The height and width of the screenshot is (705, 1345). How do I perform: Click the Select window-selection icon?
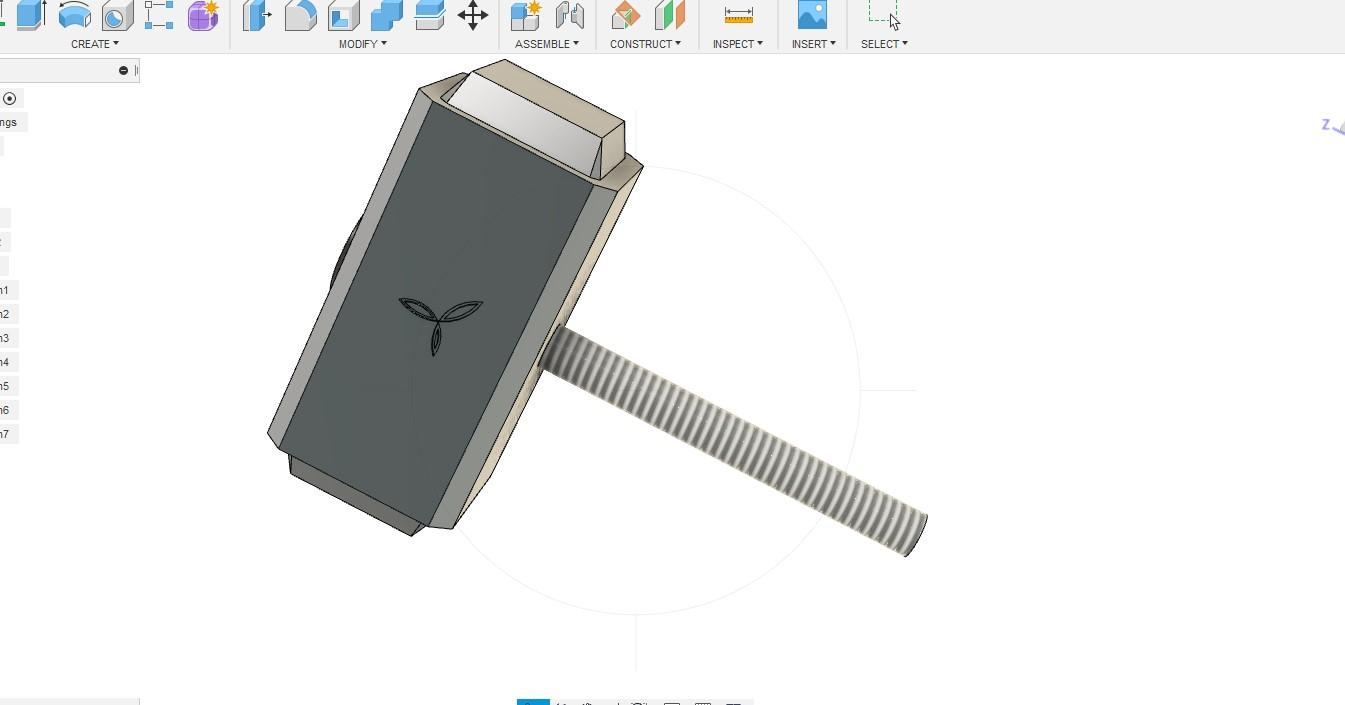[x=884, y=15]
